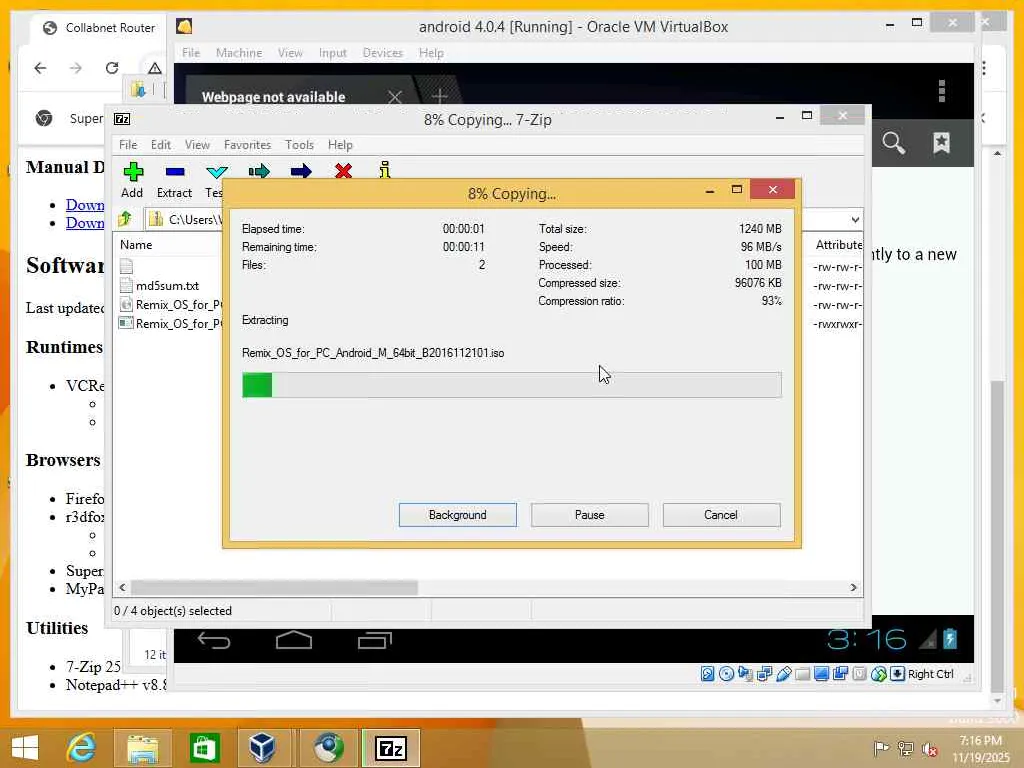Click the USB devices icon in VirtualBox status bar
1024x768 pixels.
tap(784, 674)
